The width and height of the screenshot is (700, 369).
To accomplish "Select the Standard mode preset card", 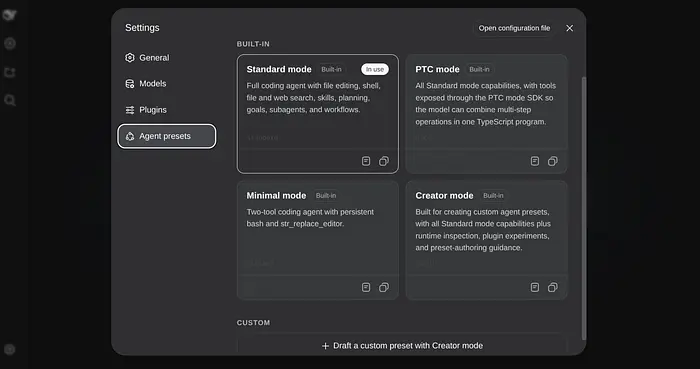I will click(x=317, y=114).
